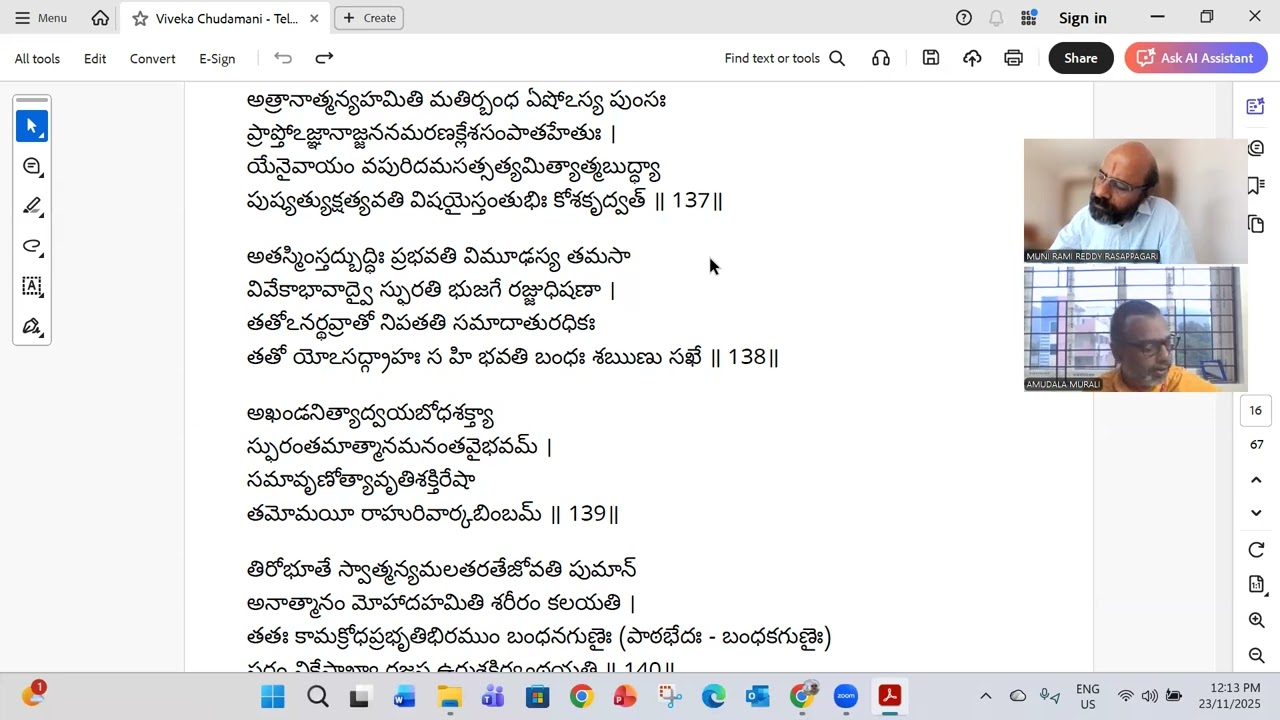
Task: Open the AI Assistant panel icon
Action: pyautogui.click(x=1256, y=106)
